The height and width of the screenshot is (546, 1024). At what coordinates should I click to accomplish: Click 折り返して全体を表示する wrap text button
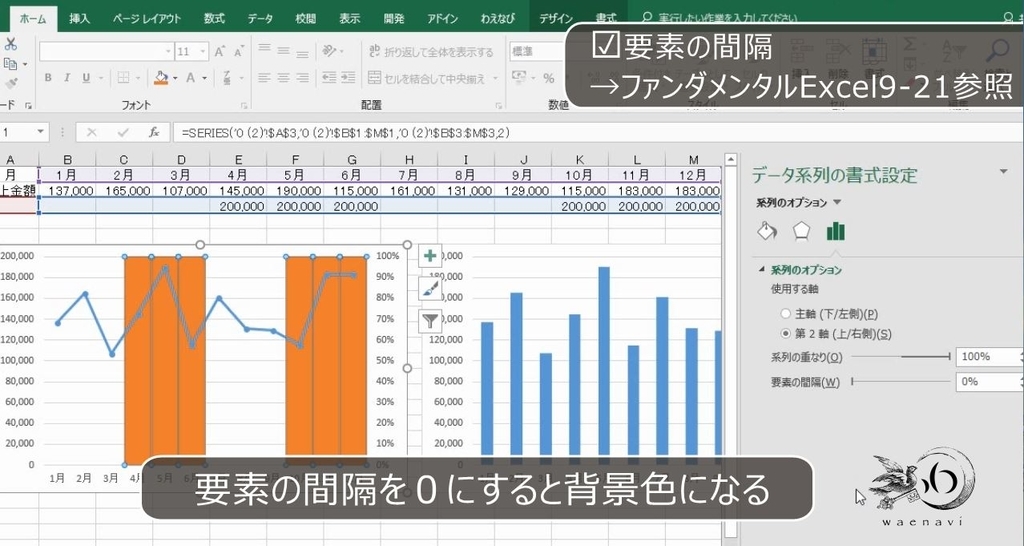tap(431, 52)
